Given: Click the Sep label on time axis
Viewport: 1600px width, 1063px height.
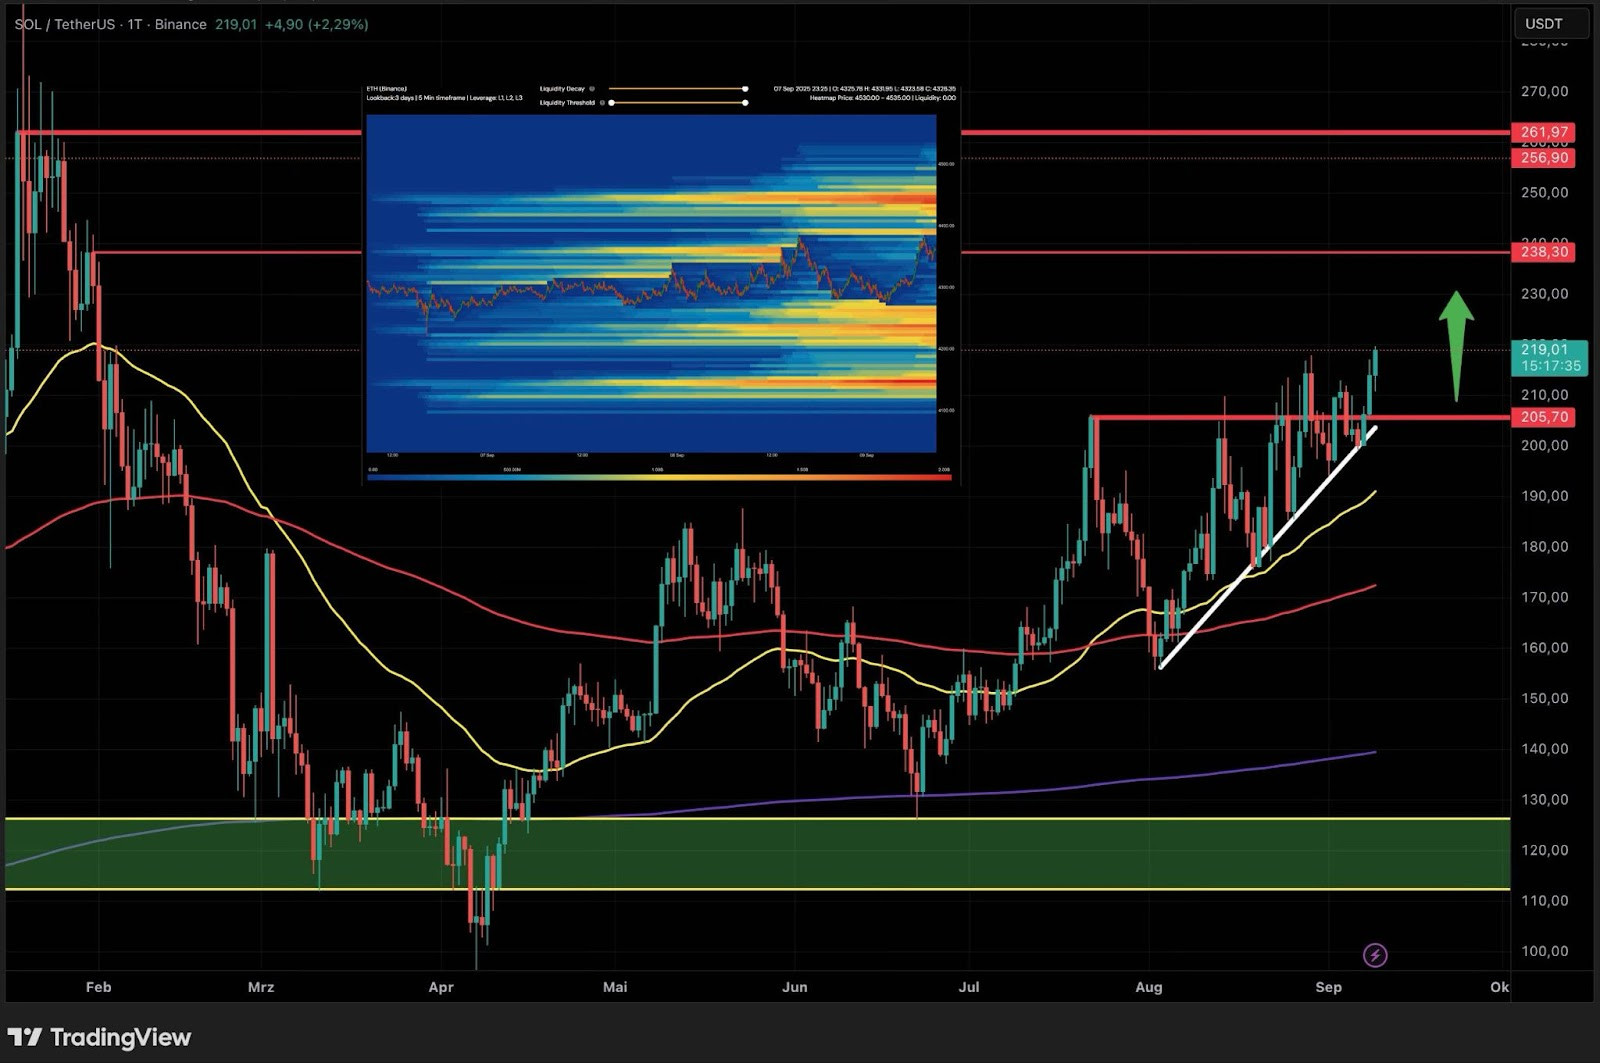Looking at the screenshot, I should click(1328, 987).
